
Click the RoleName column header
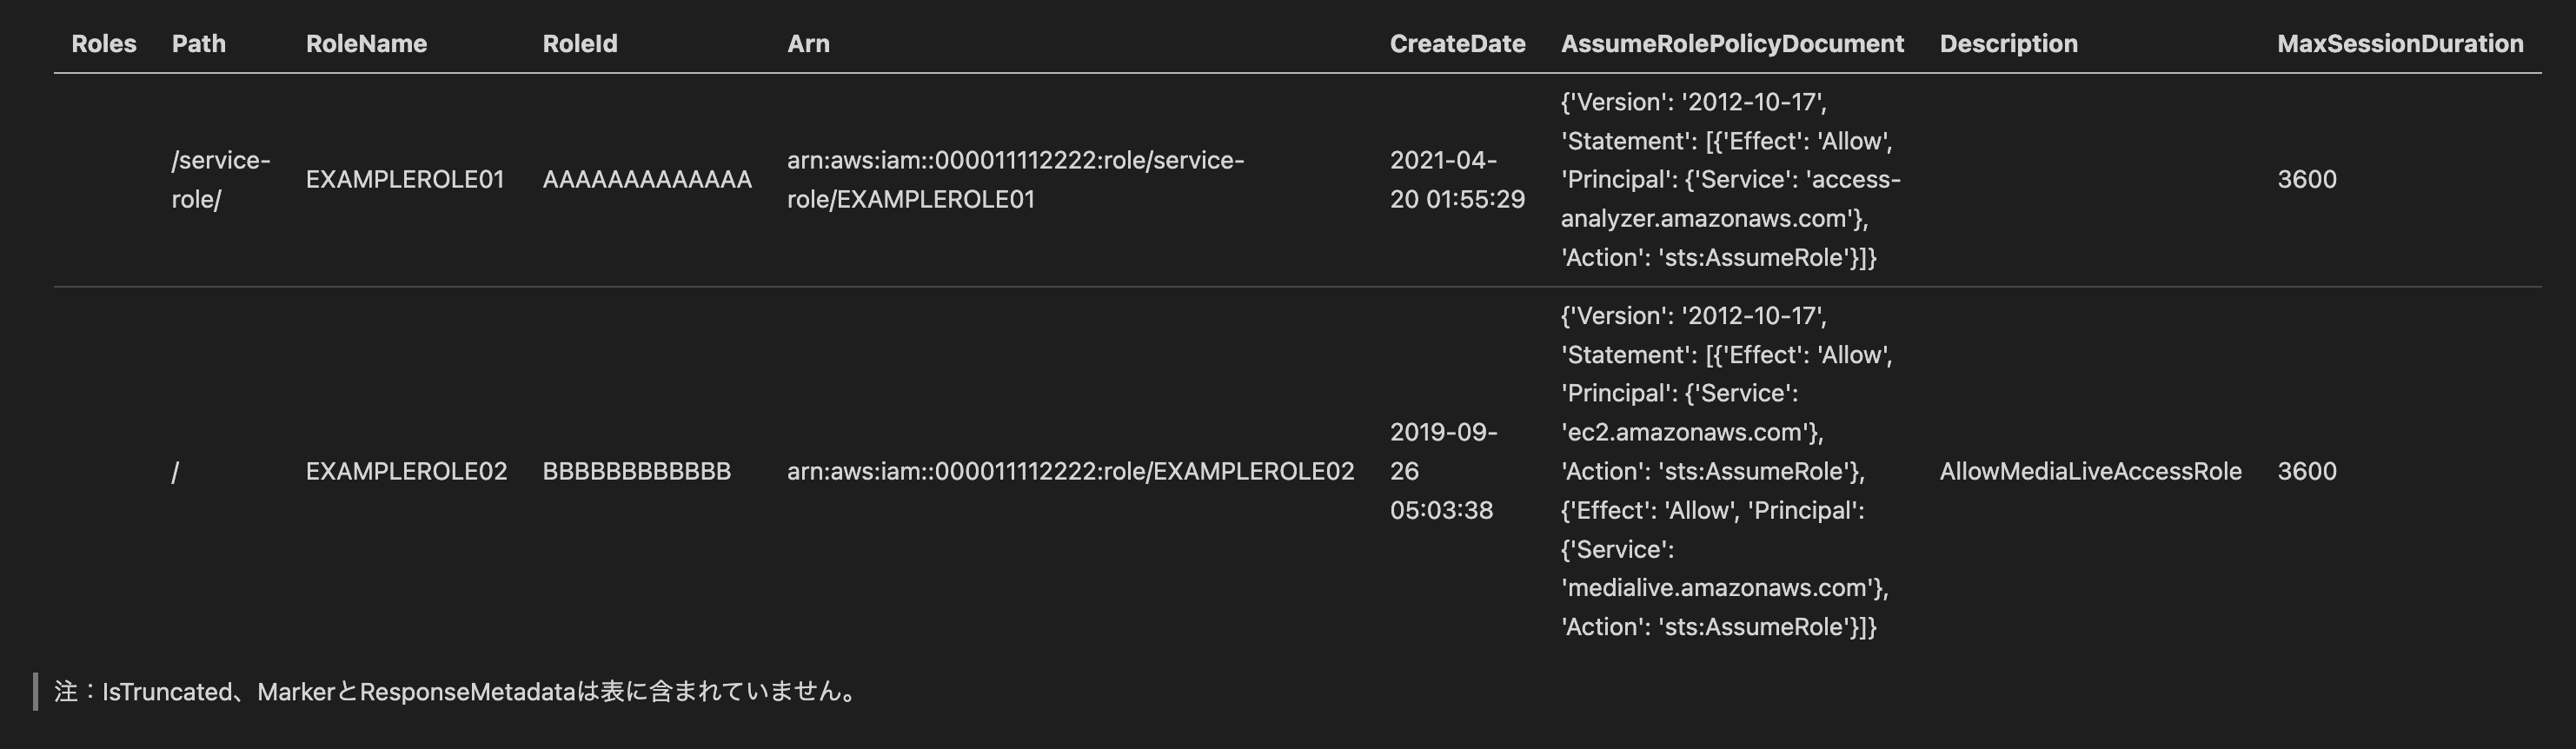(366, 44)
